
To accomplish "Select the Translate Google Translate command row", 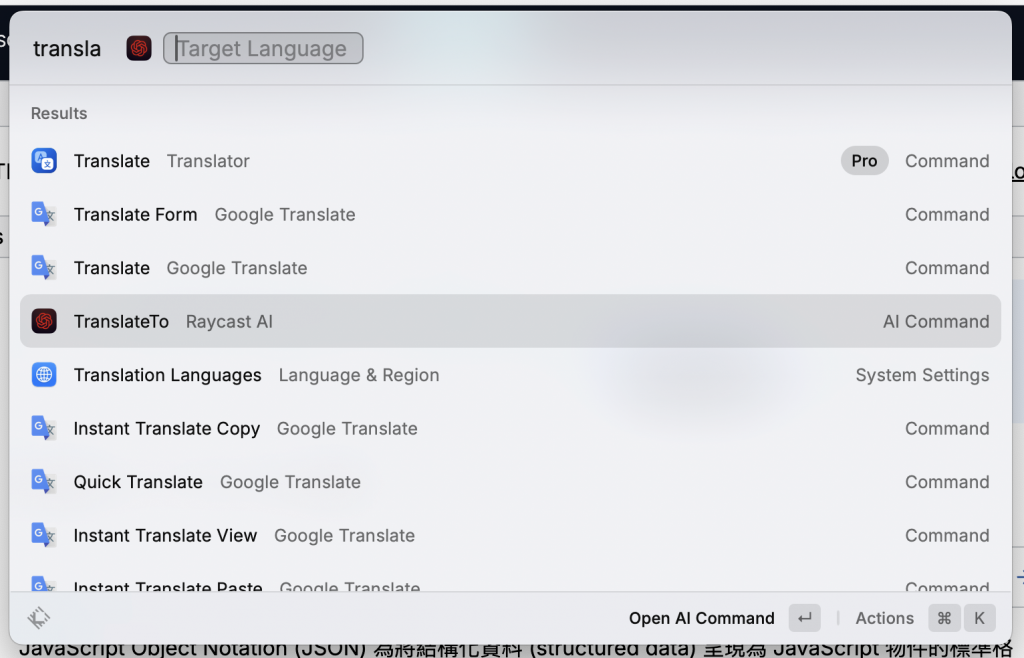I will pyautogui.click(x=510, y=268).
